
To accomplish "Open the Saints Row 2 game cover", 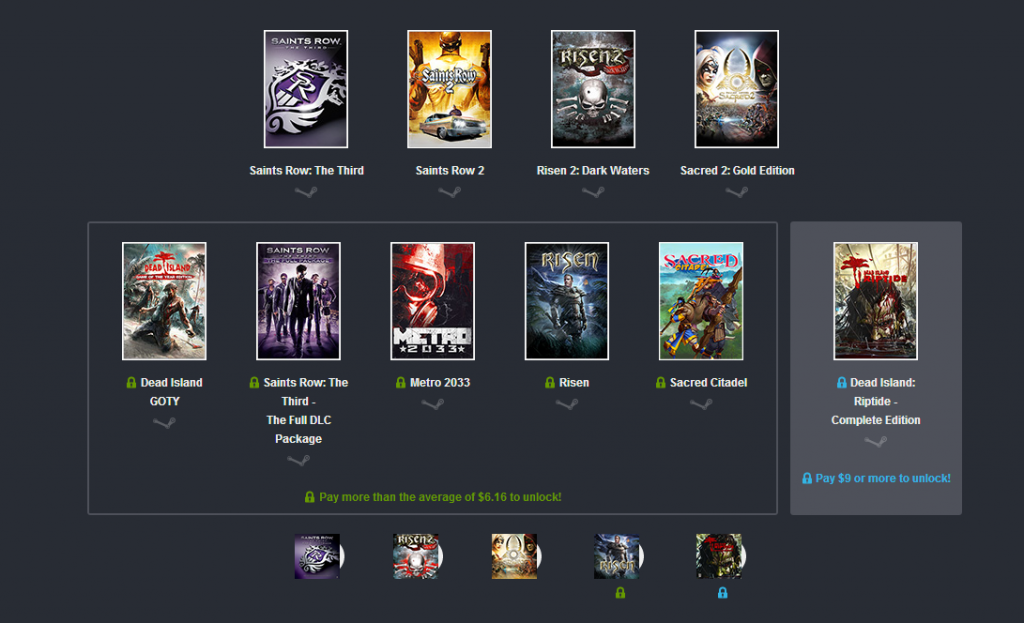I will 449,89.
